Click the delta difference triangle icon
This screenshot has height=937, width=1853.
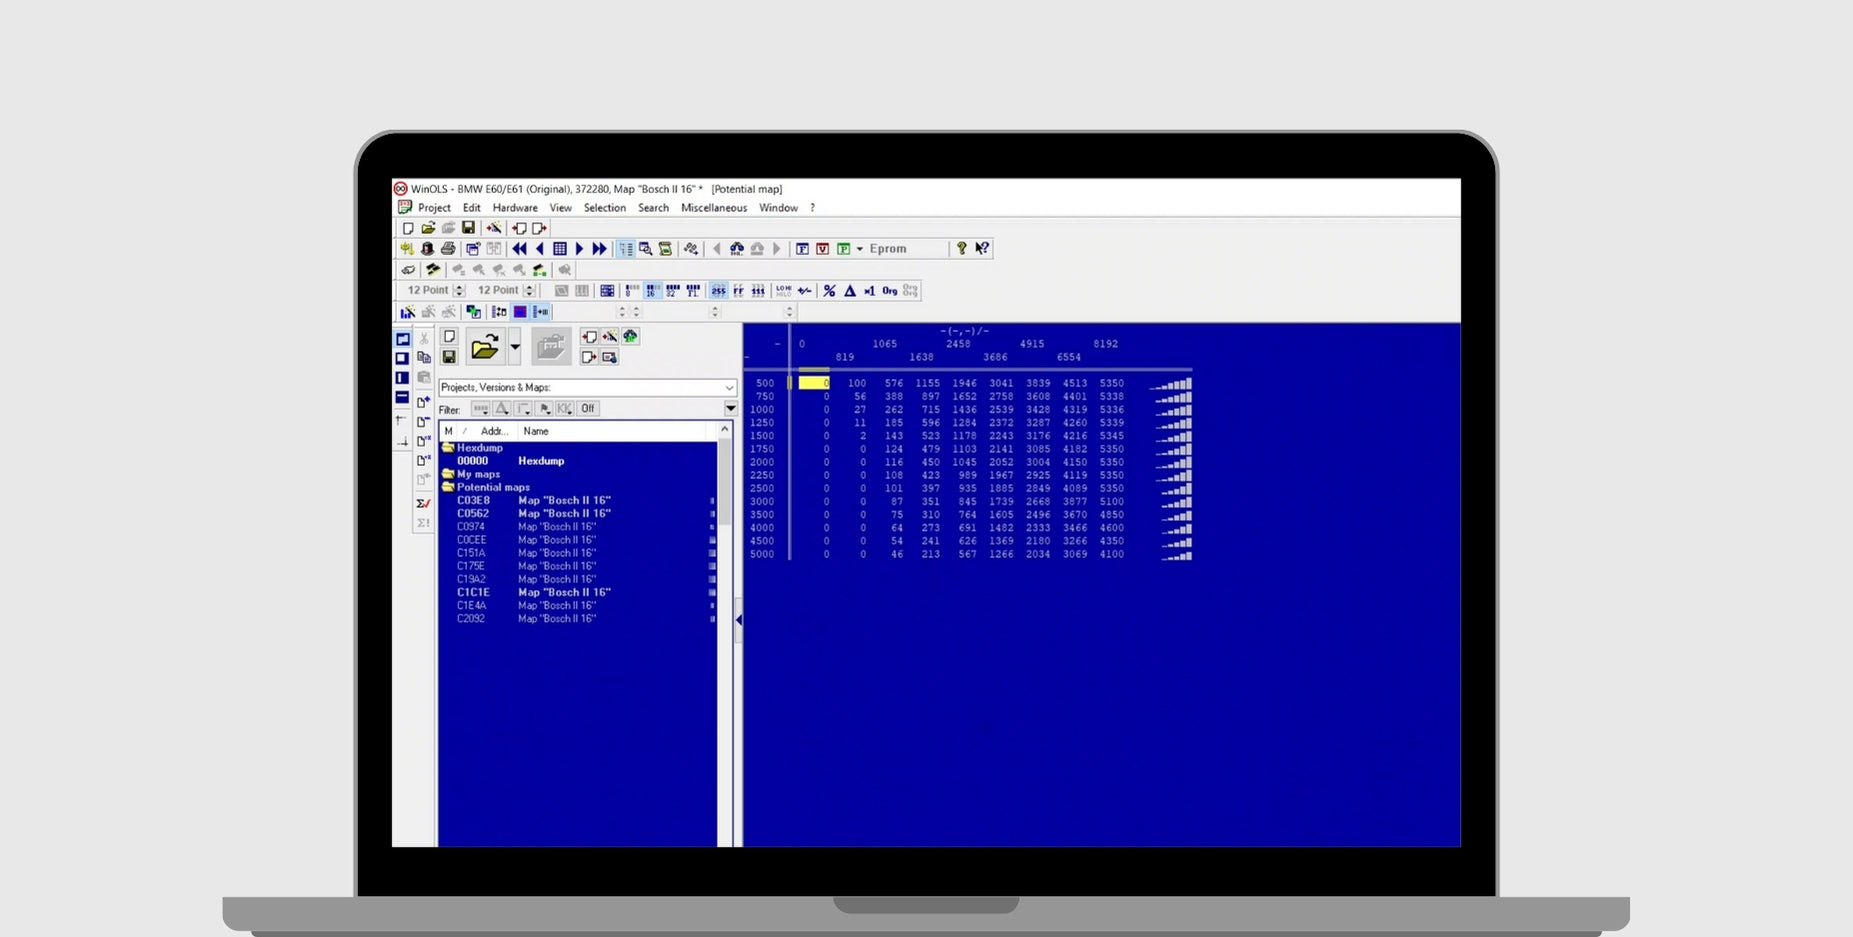849,291
